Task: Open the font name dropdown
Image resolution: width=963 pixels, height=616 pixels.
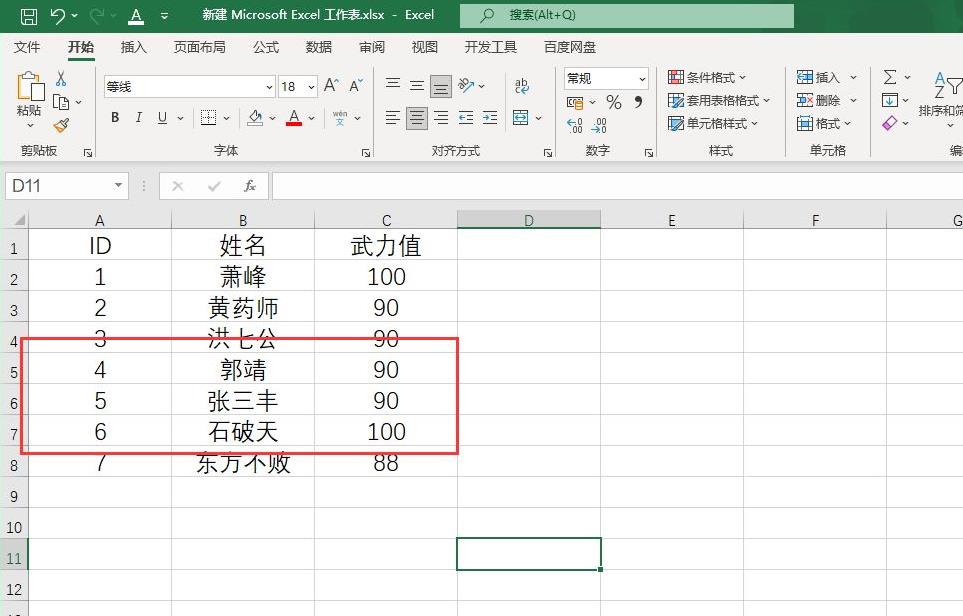Action: tap(269, 87)
